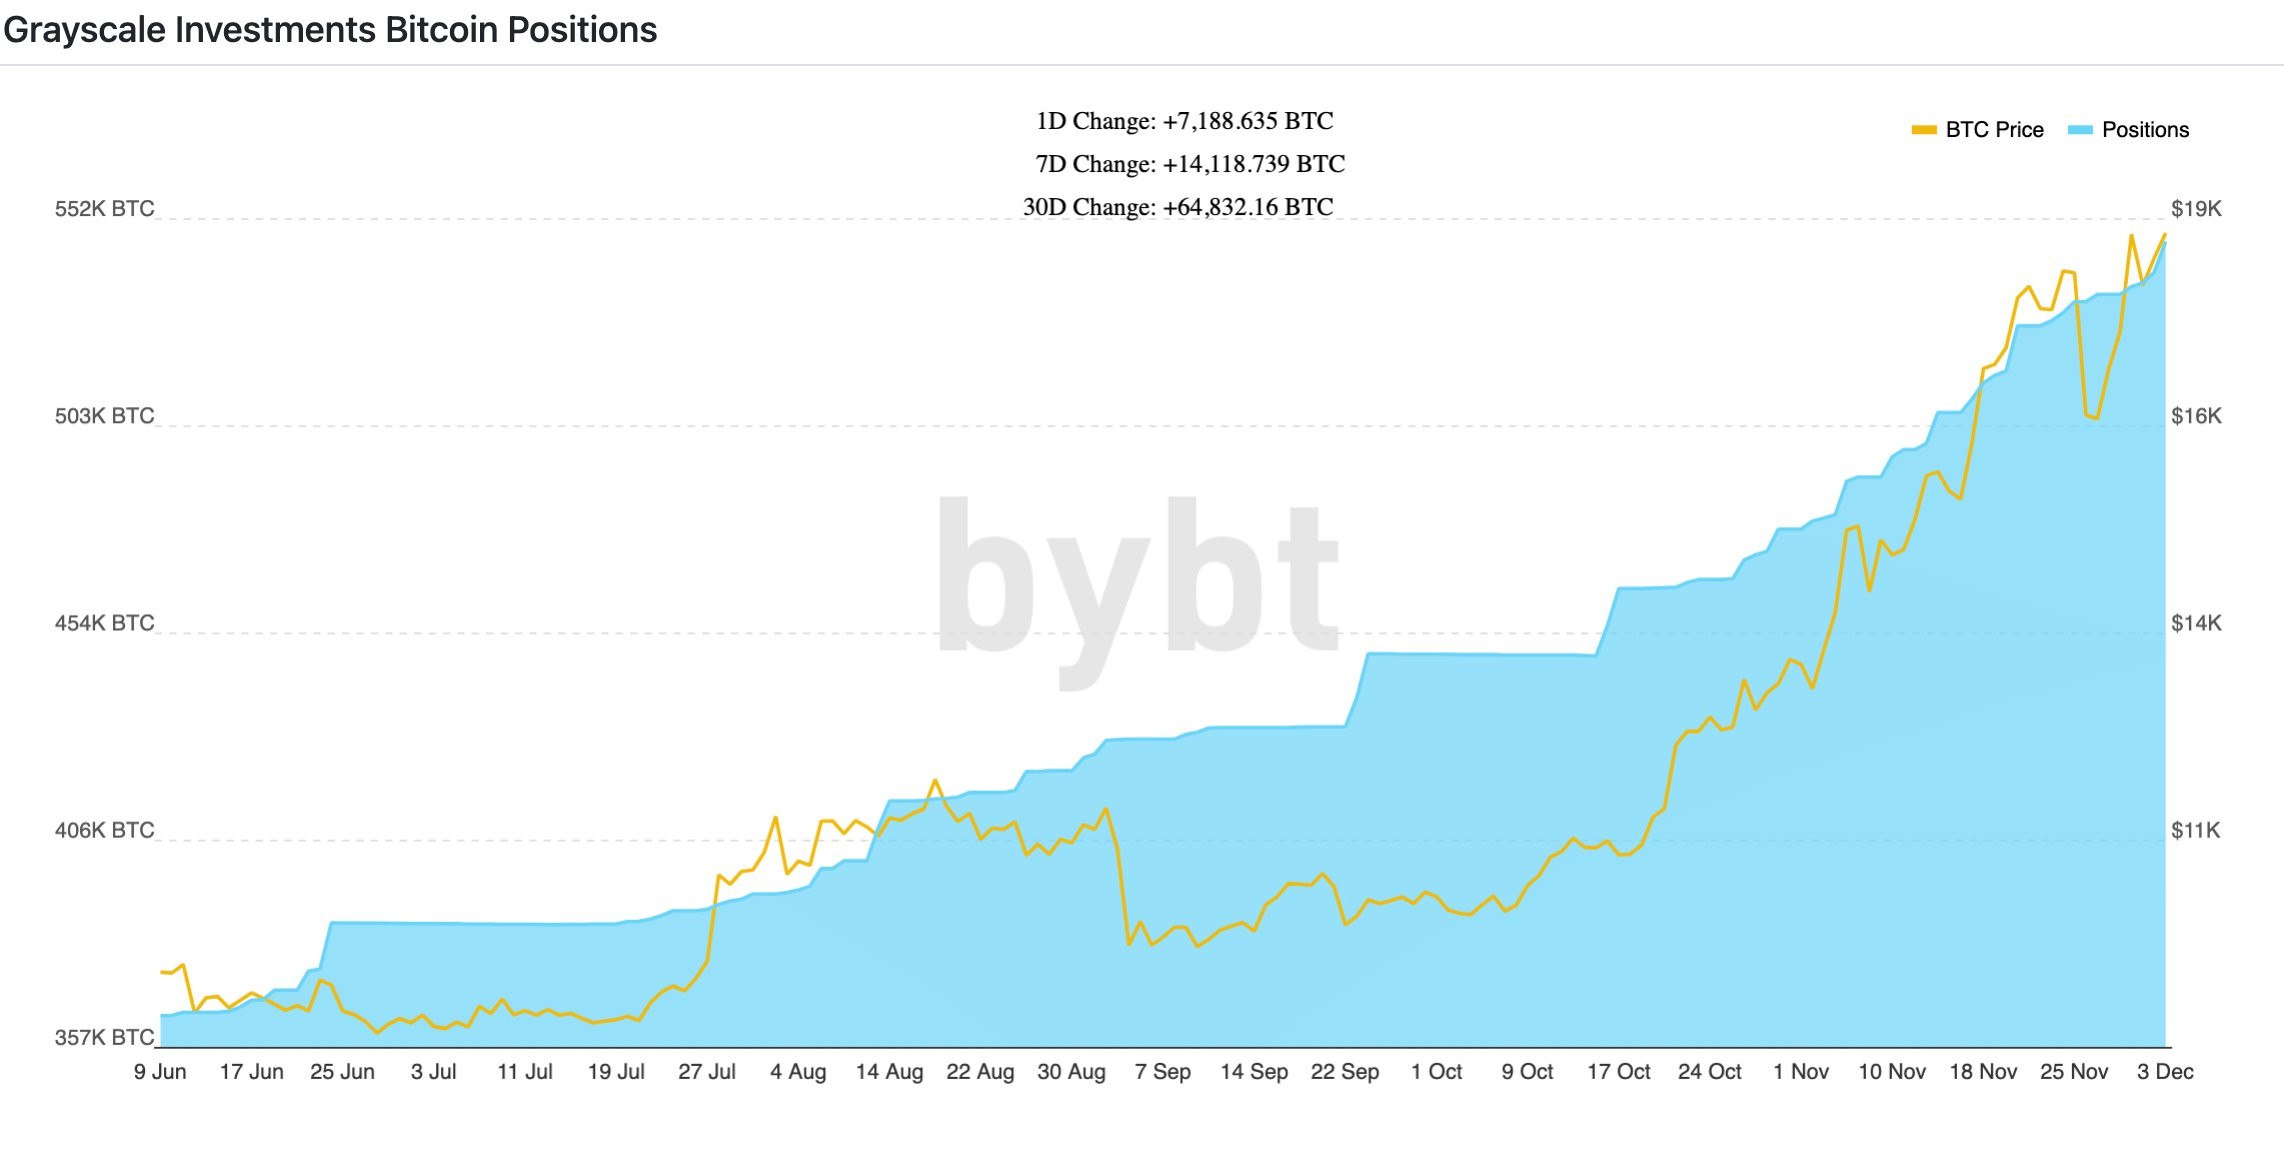Click the 454K BTC y-axis label
Image resolution: width=2284 pixels, height=1166 pixels.
coord(104,623)
